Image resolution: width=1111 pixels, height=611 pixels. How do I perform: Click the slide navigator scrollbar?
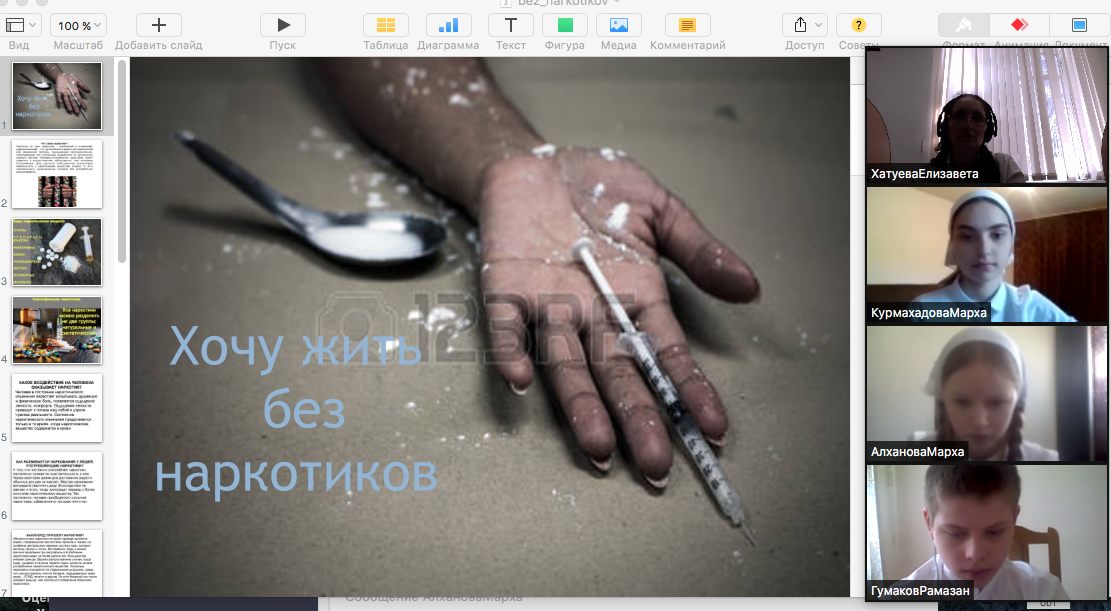(122, 160)
